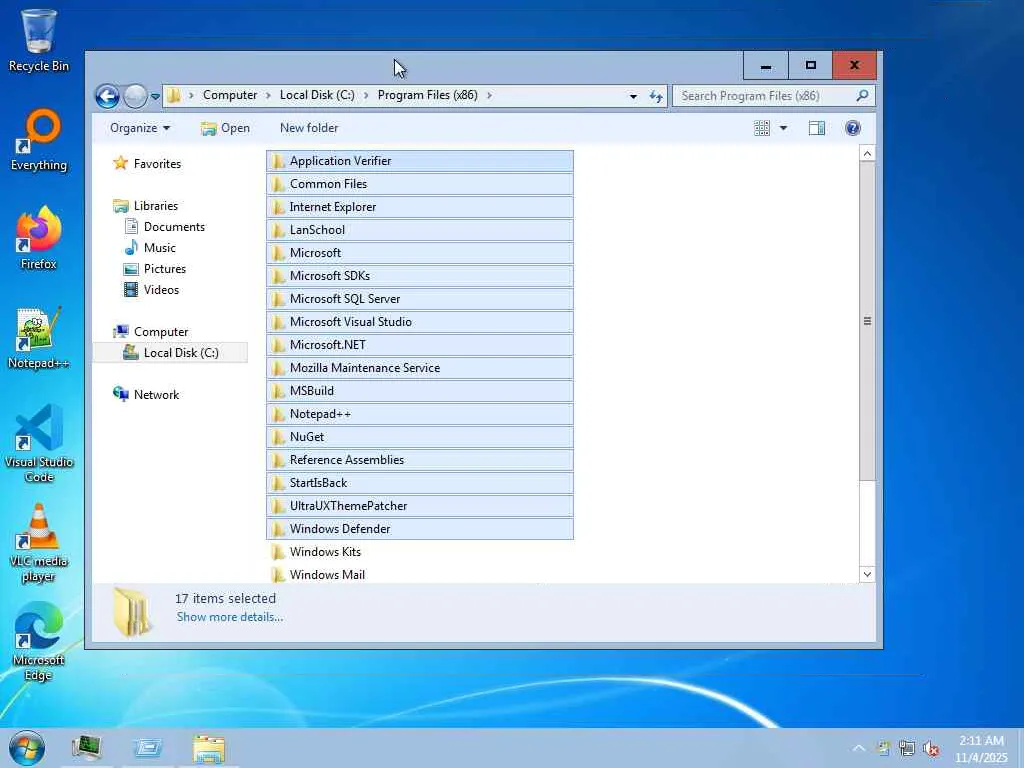The height and width of the screenshot is (768, 1024).
Task: Open the recent pages dropdown arrow
Action: pos(155,97)
